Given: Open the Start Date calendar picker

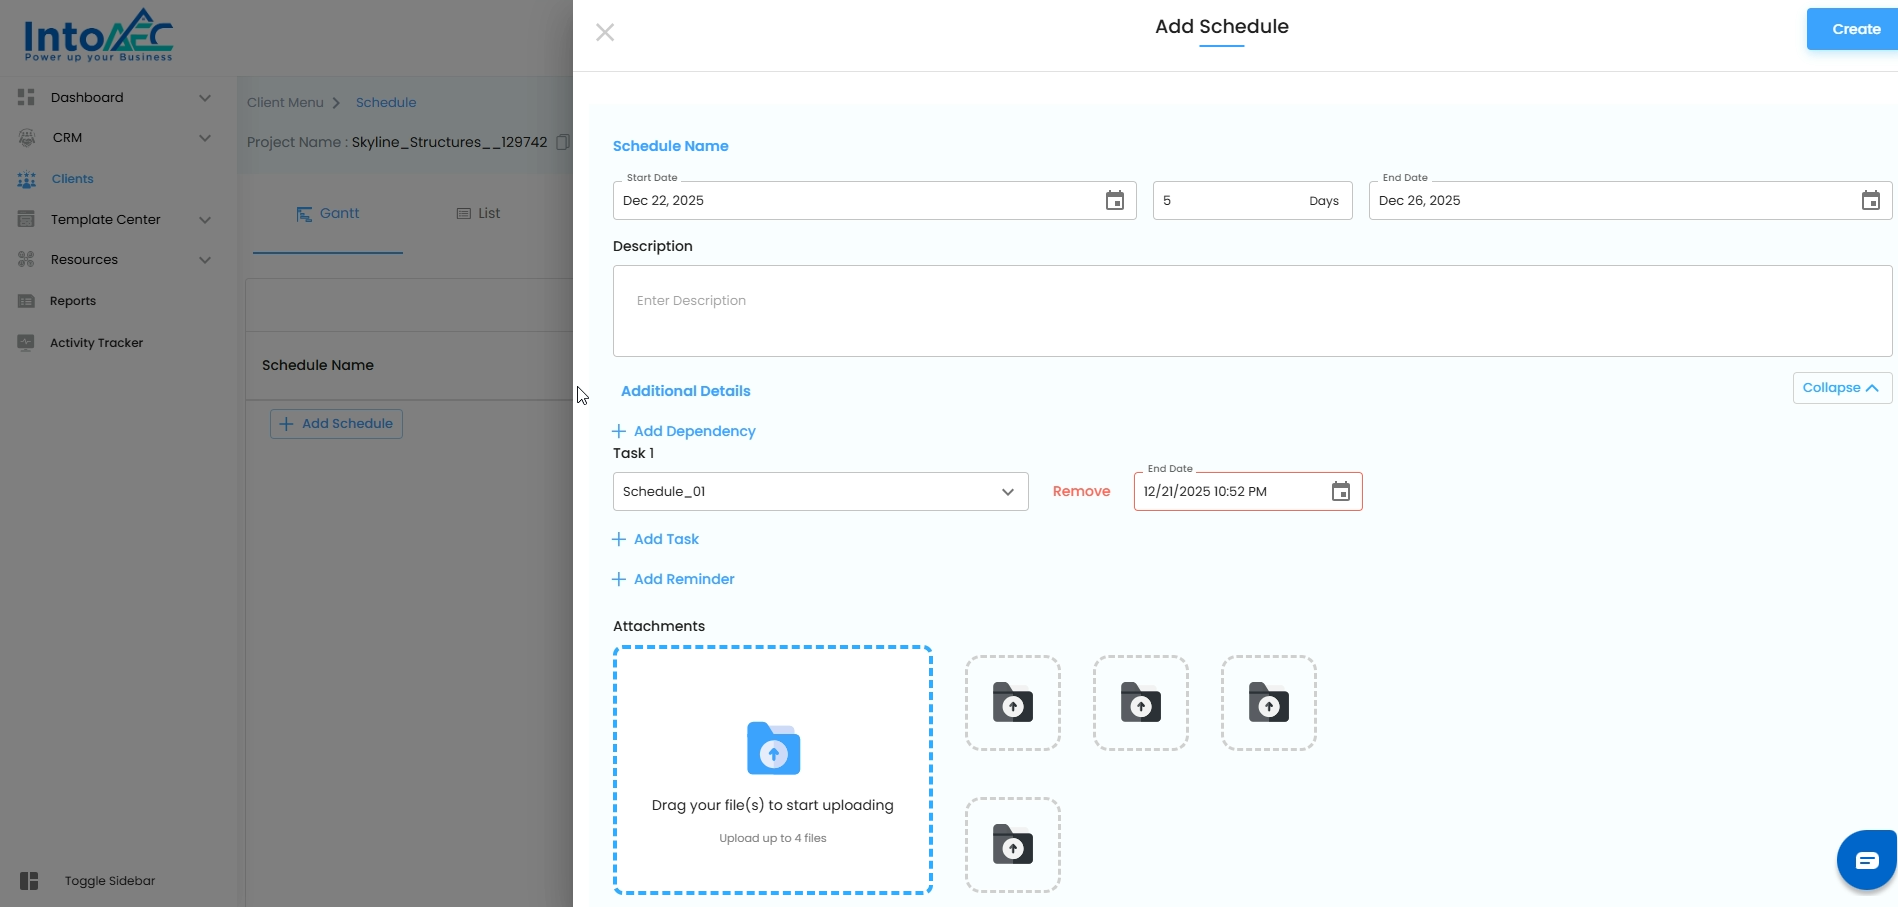Looking at the screenshot, I should coord(1114,201).
